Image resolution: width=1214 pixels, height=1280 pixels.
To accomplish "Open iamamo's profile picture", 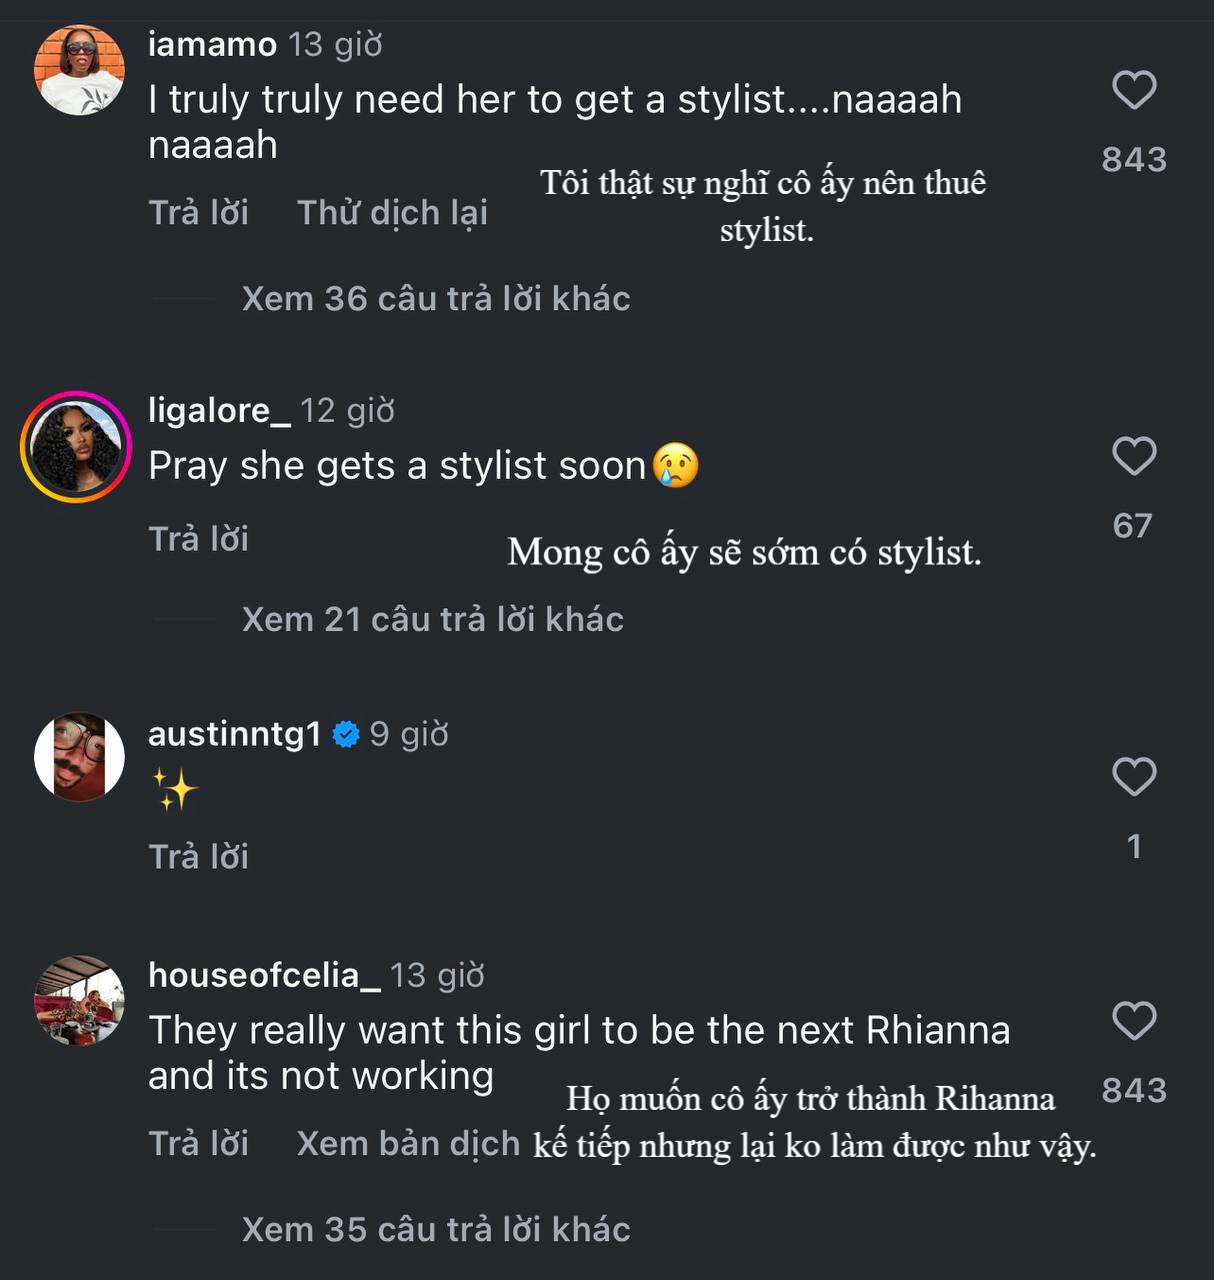I will tap(79, 70).
